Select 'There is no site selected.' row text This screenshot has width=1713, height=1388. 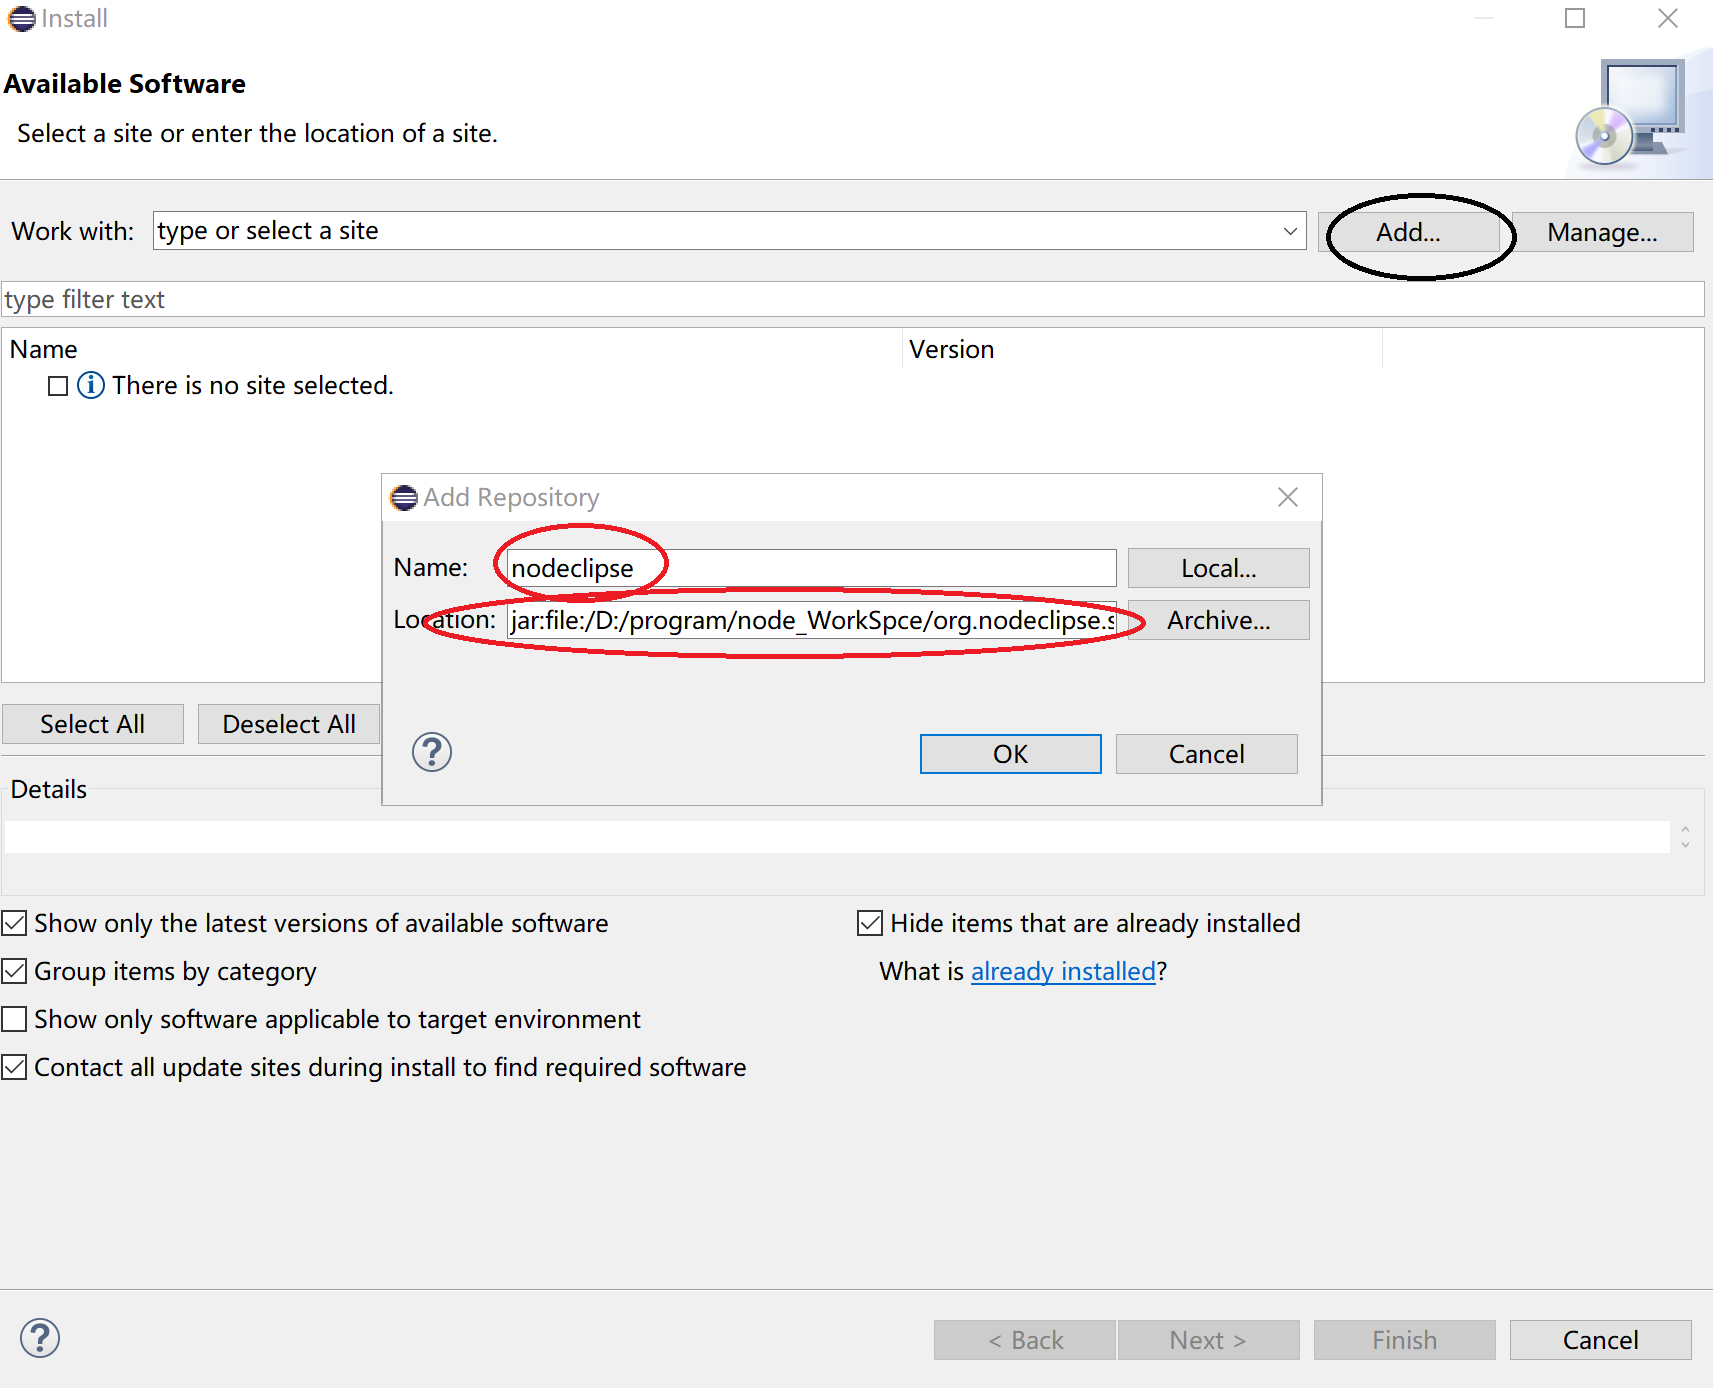(x=253, y=385)
